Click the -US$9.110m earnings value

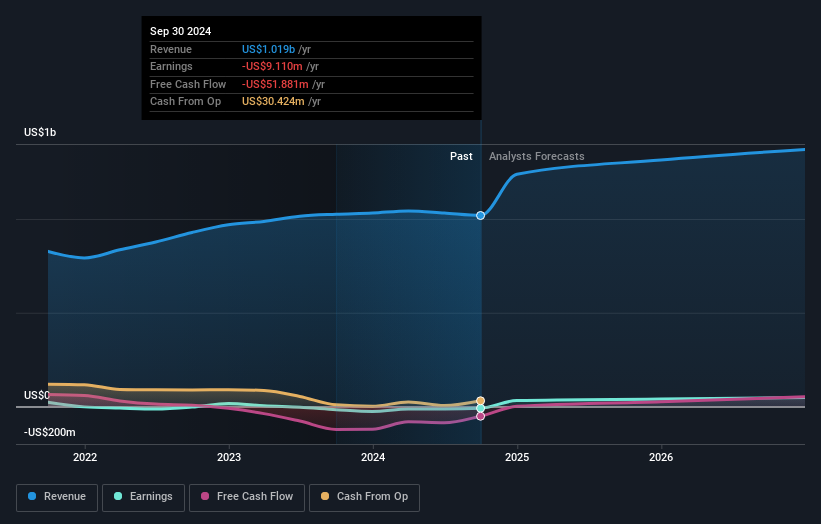coord(272,66)
